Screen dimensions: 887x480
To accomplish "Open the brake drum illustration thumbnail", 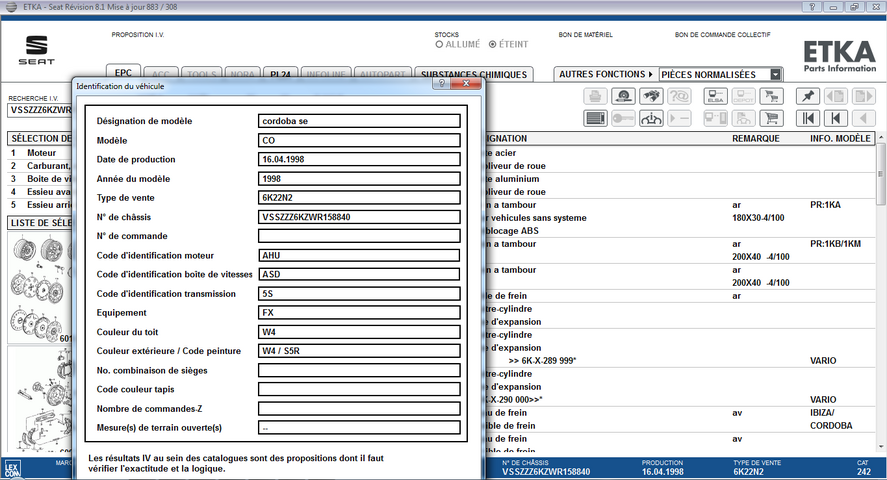I will click(40, 400).
